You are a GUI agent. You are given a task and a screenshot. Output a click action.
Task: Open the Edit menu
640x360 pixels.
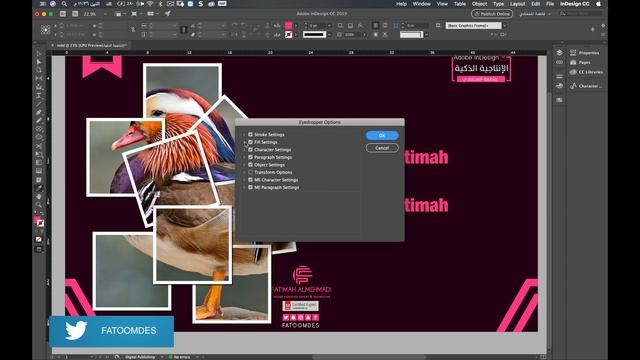[x=536, y=4]
